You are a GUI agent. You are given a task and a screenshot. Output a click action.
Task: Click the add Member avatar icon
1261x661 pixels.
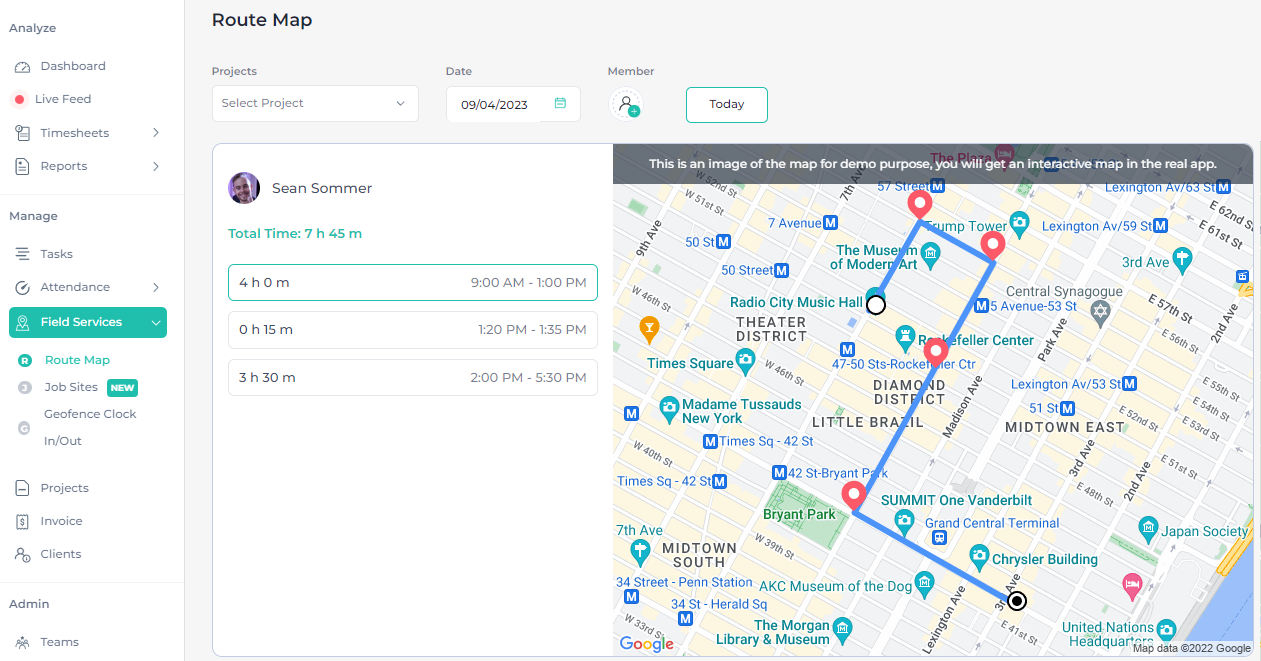click(x=626, y=103)
